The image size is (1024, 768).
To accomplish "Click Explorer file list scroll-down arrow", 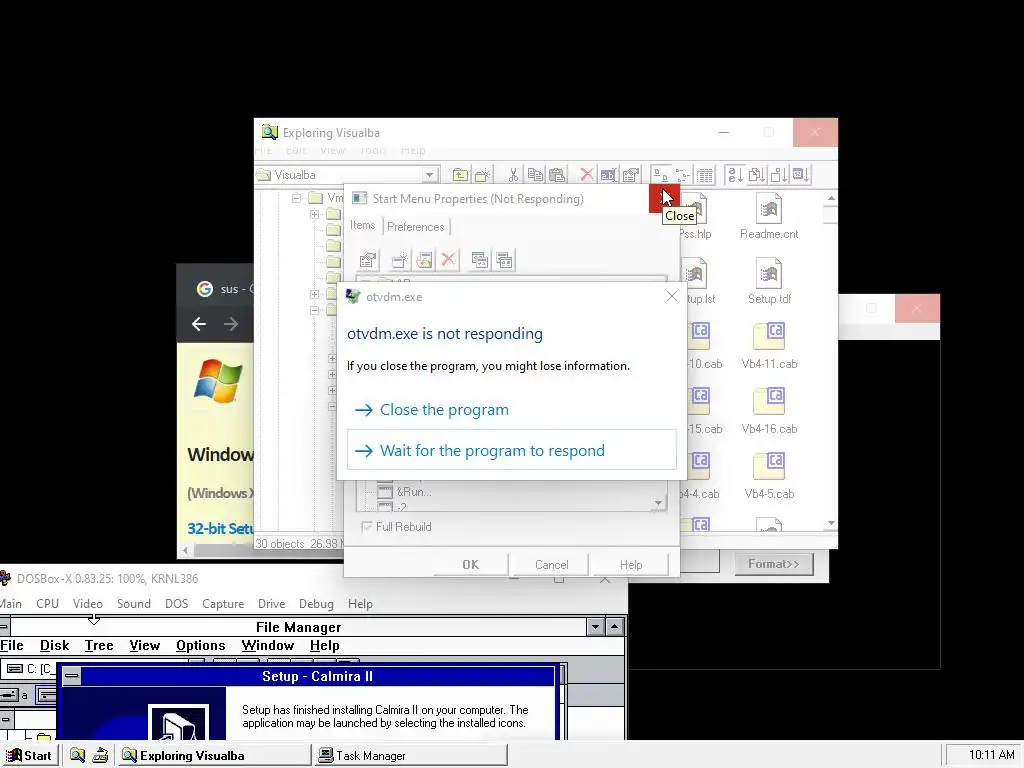I will (831, 523).
